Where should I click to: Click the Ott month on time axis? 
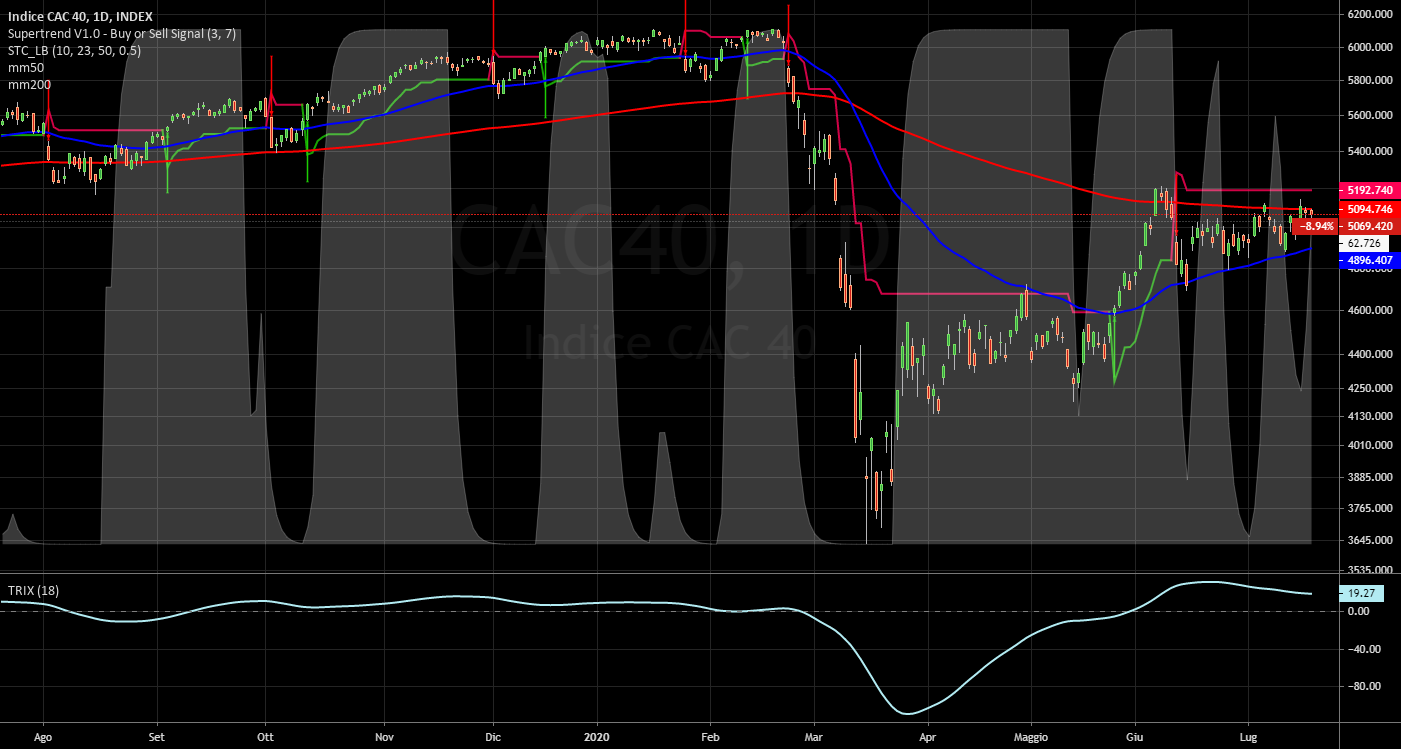click(x=264, y=737)
